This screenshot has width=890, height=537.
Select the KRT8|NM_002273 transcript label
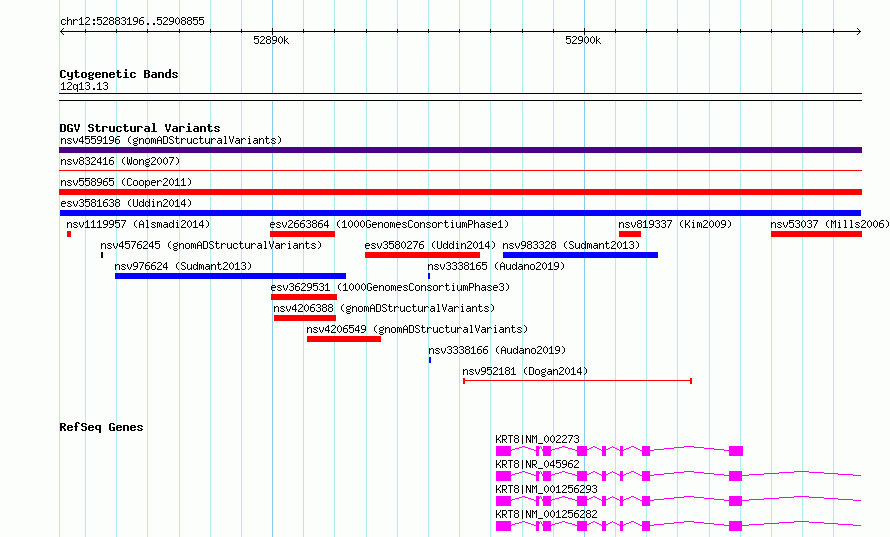[538, 439]
